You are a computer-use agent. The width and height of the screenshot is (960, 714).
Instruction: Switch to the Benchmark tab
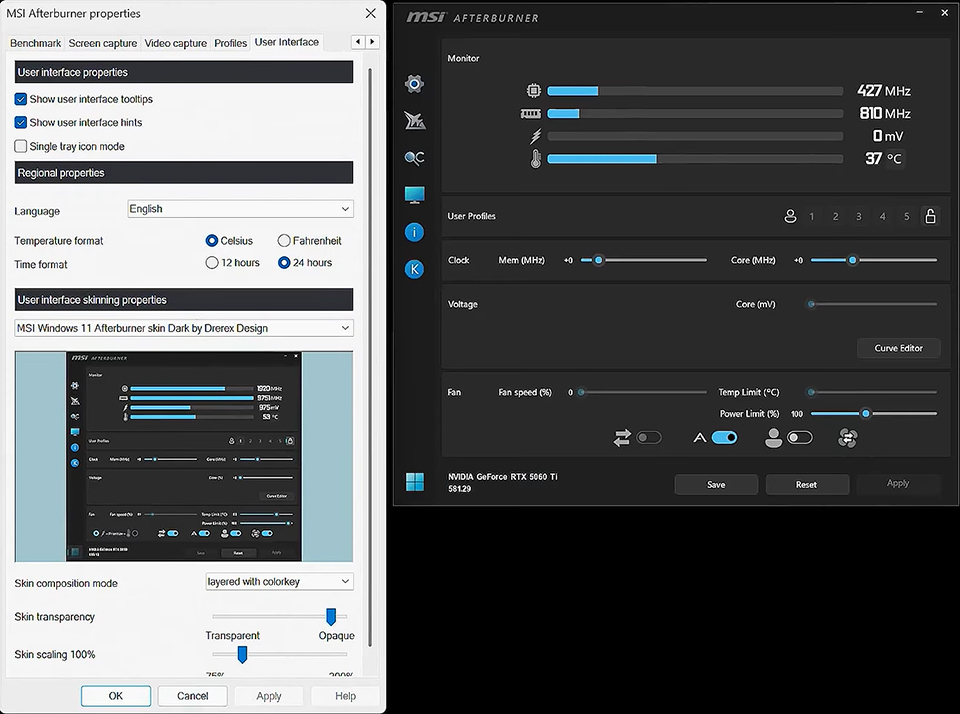tap(35, 43)
